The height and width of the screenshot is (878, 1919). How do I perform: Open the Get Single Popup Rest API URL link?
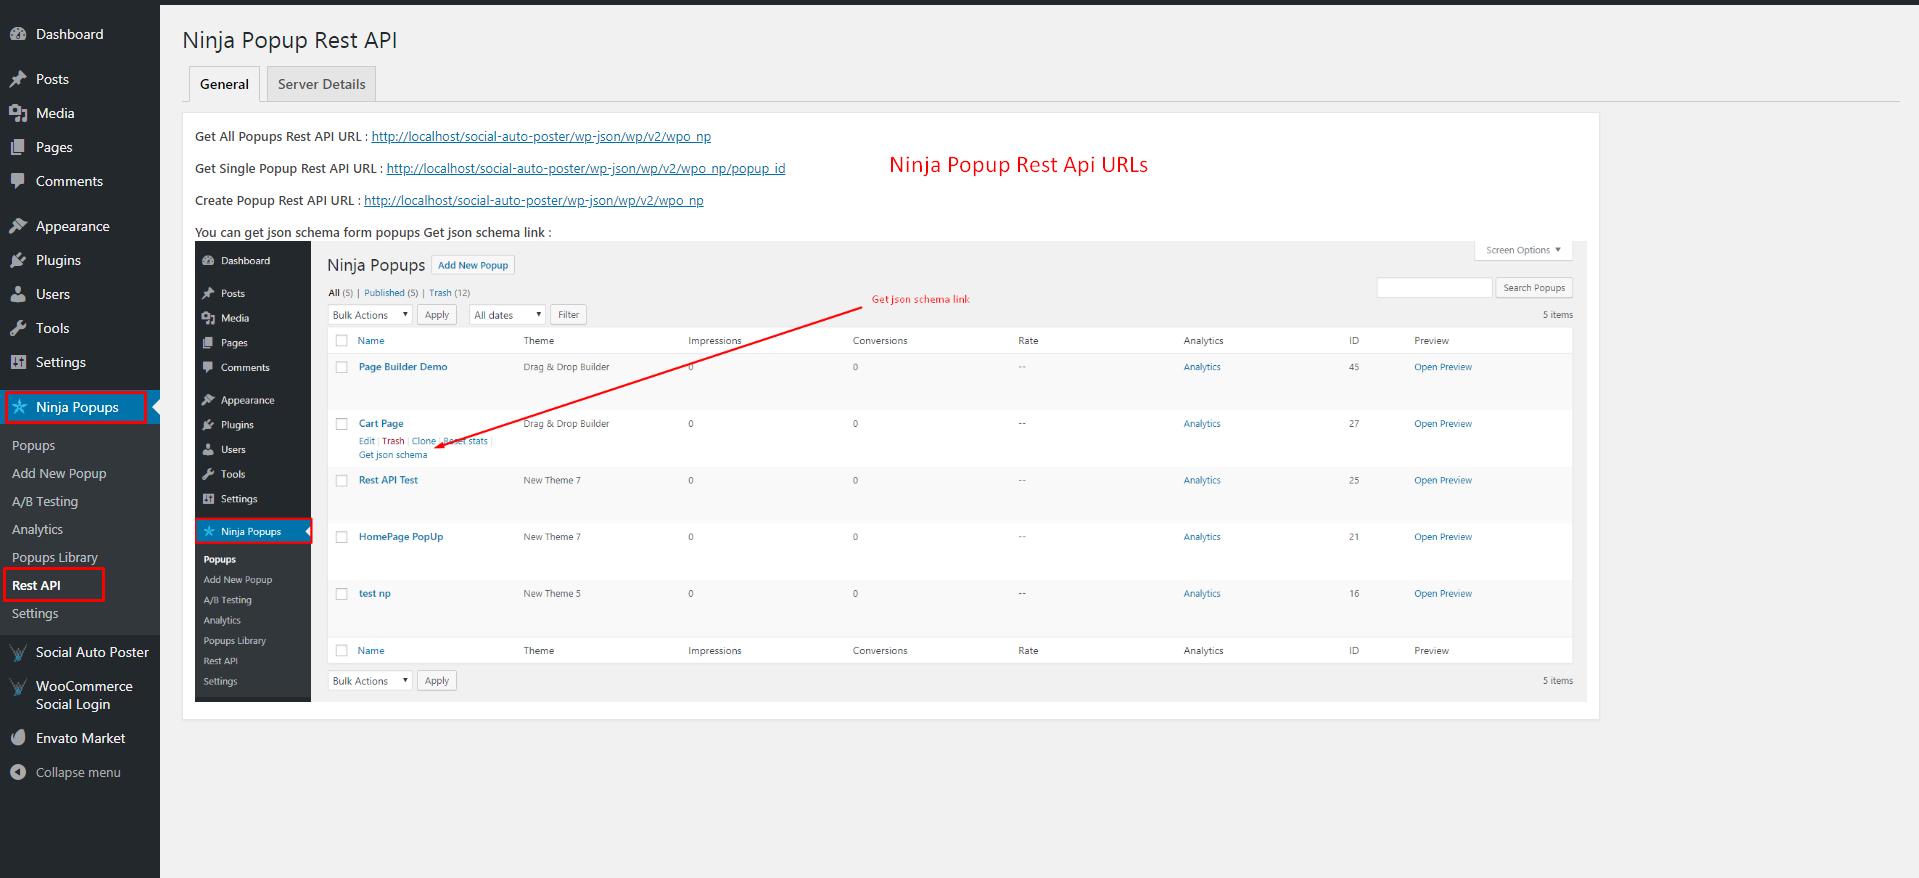pyautogui.click(x=586, y=169)
